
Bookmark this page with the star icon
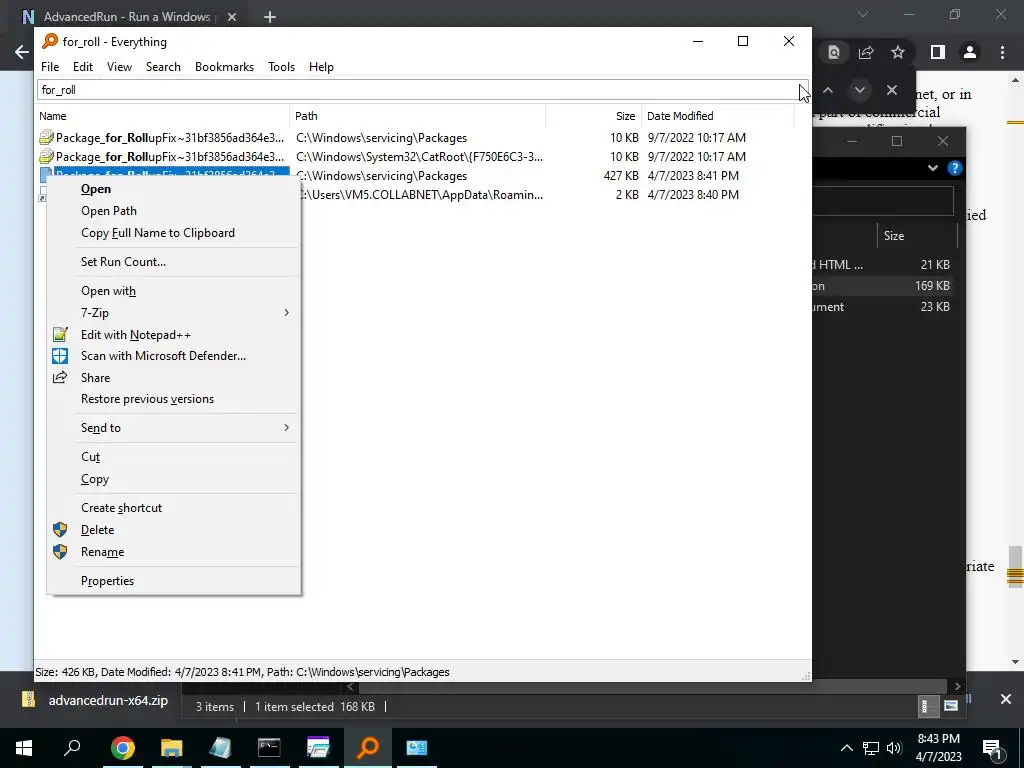pos(898,52)
